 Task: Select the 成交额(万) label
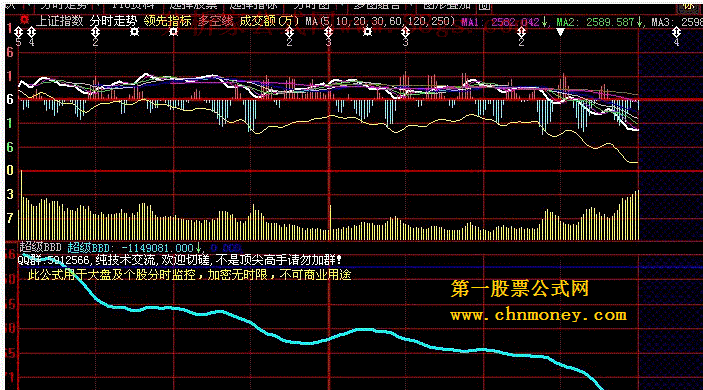pos(269,21)
